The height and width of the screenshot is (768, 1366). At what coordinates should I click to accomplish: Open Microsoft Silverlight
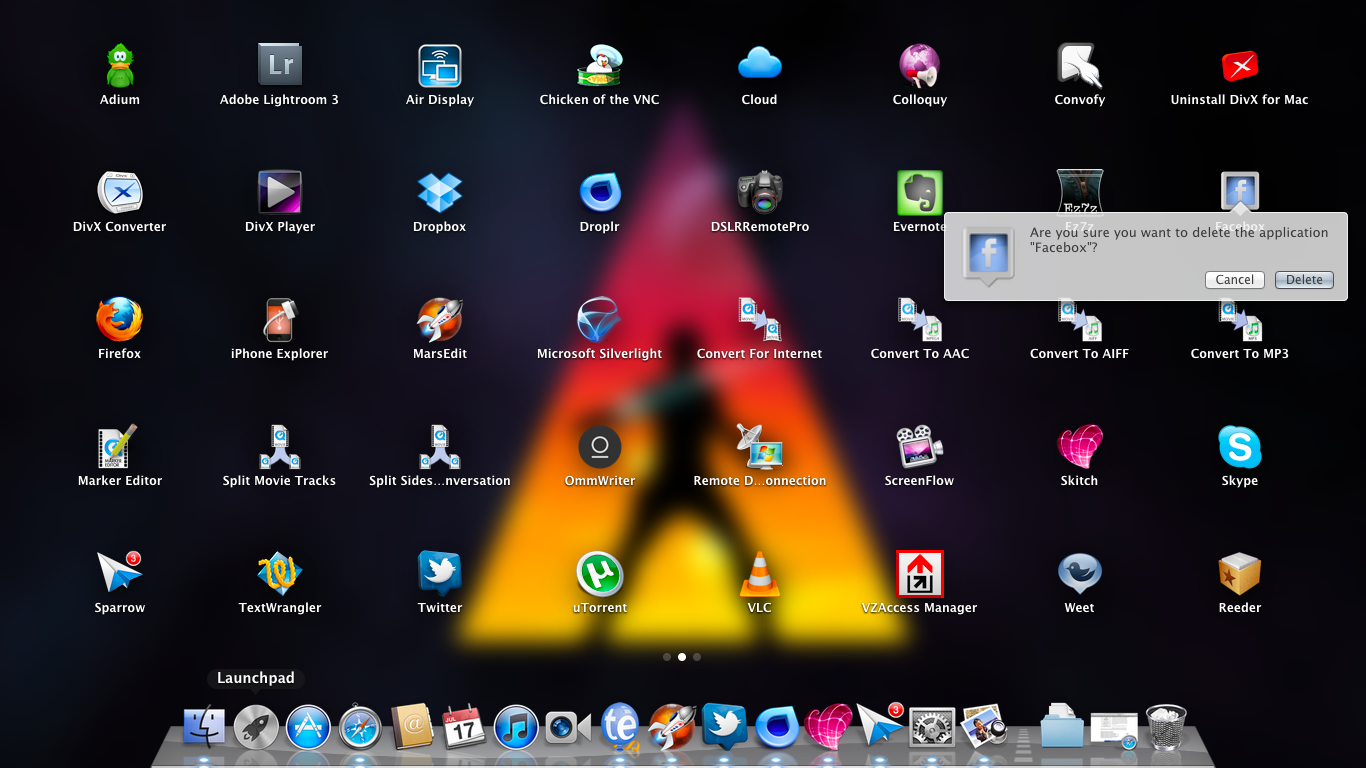click(x=599, y=320)
